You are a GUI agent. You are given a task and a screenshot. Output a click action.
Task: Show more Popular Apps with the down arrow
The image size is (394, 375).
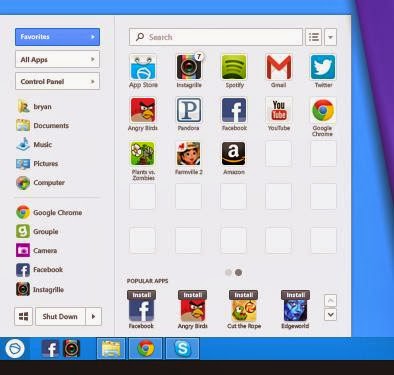[x=330, y=314]
